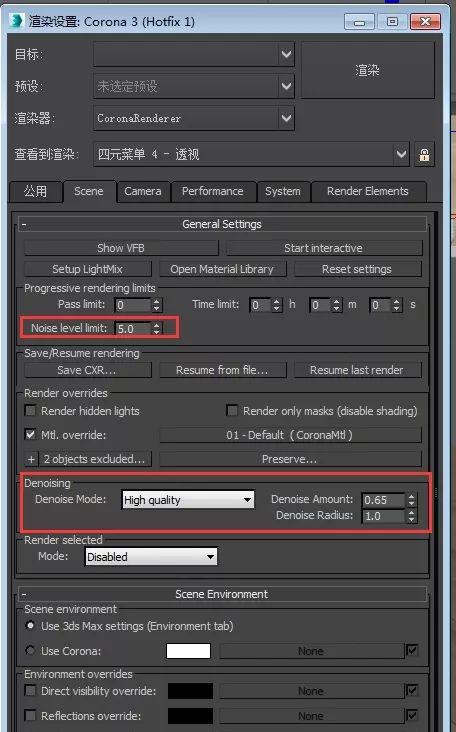Click the Show VFB button
456x732 pixels.
pyautogui.click(x=121, y=248)
